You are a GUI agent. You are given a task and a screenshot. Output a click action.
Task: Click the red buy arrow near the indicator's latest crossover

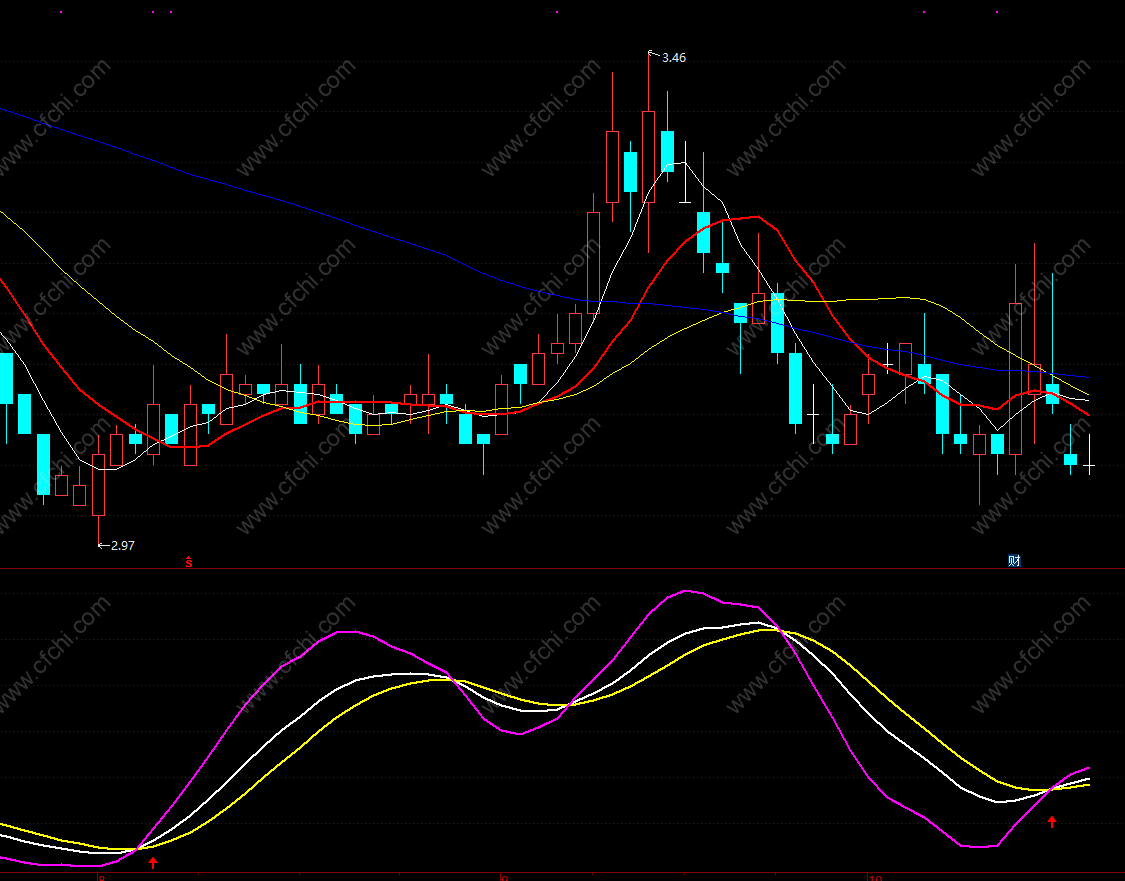click(1052, 821)
